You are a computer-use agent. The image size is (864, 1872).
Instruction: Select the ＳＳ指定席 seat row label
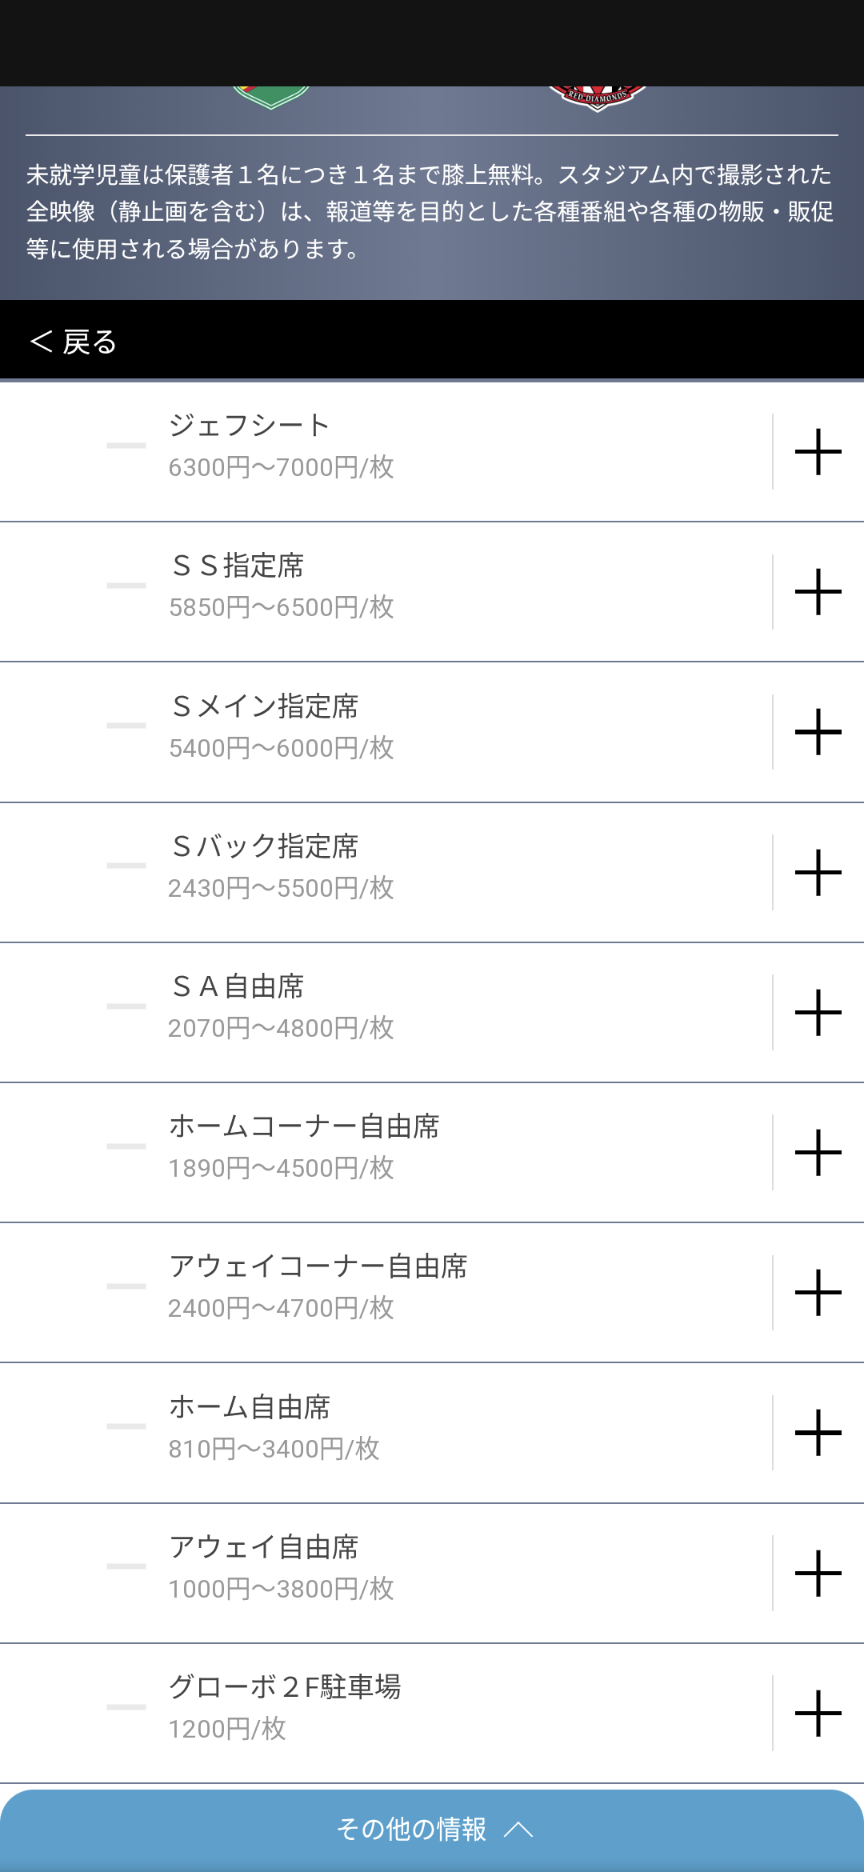[x=237, y=566]
